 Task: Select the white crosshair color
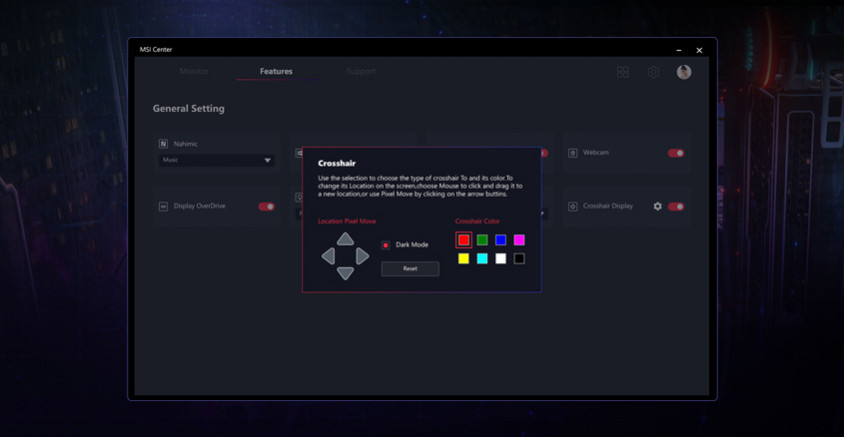(x=501, y=258)
